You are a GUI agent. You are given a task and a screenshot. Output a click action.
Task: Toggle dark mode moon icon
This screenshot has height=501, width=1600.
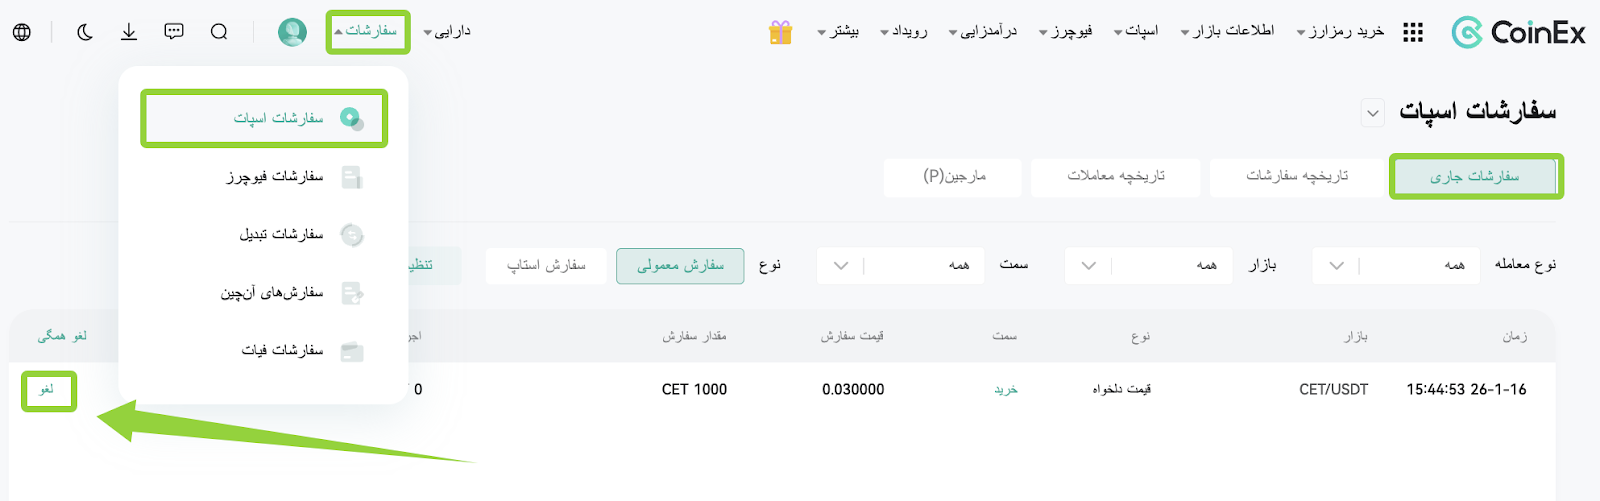coord(85,32)
